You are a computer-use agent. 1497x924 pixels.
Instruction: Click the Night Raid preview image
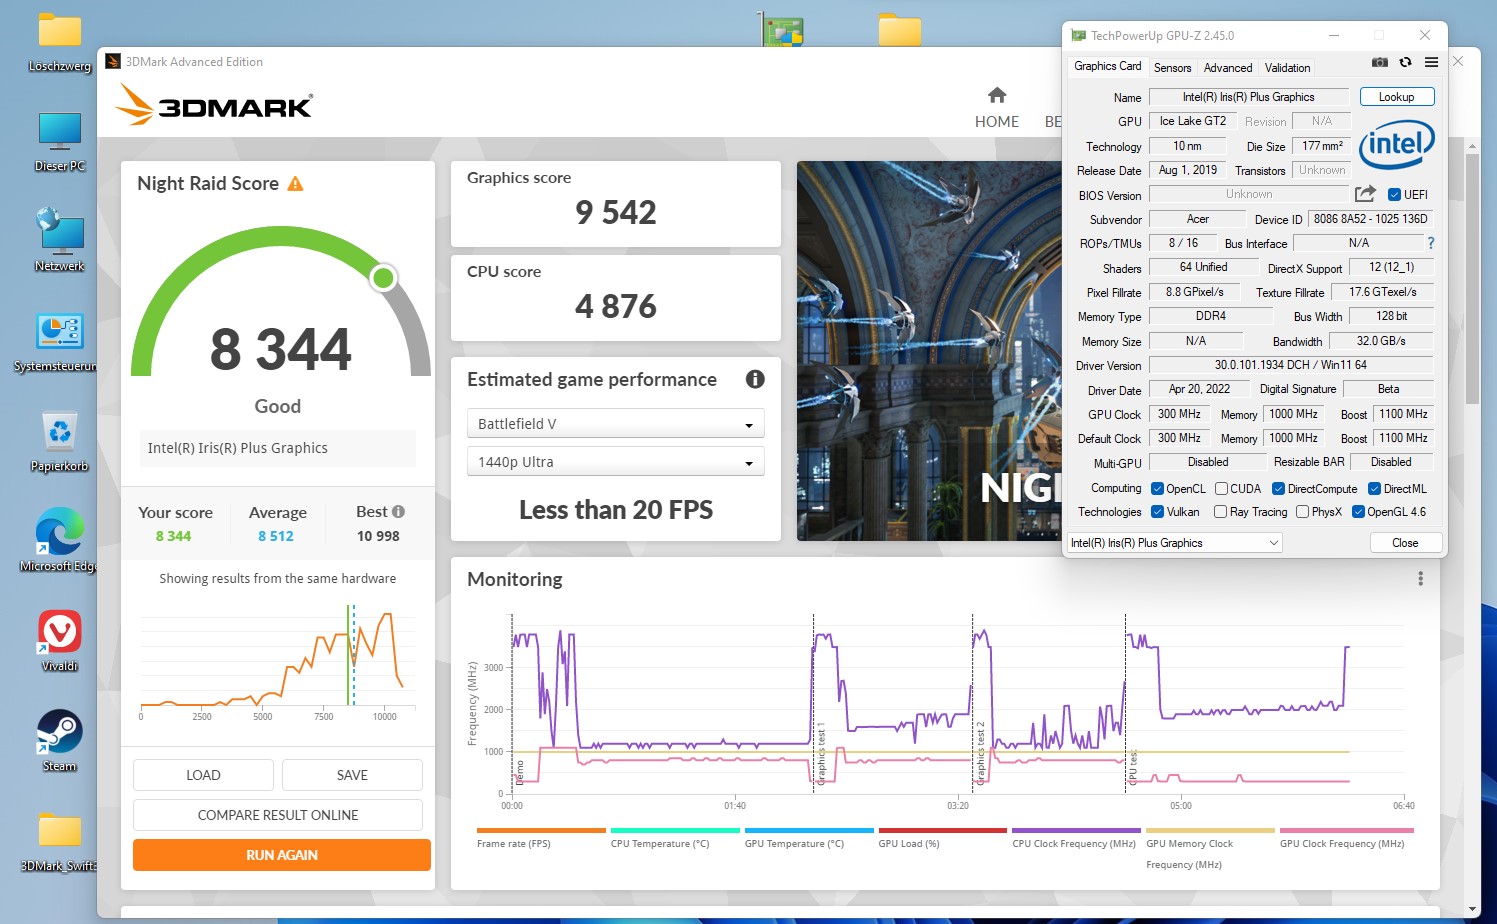pyautogui.click(x=928, y=351)
